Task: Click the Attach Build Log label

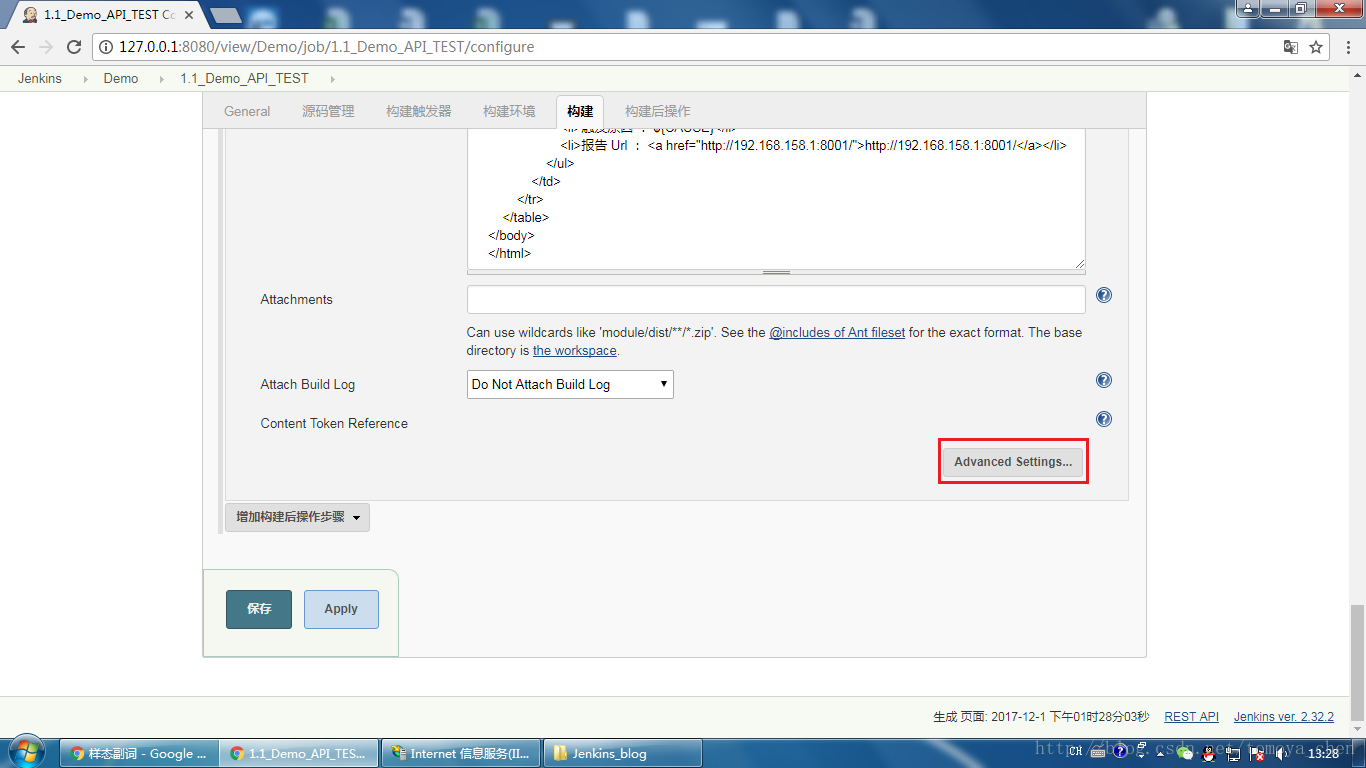Action: coord(308,384)
